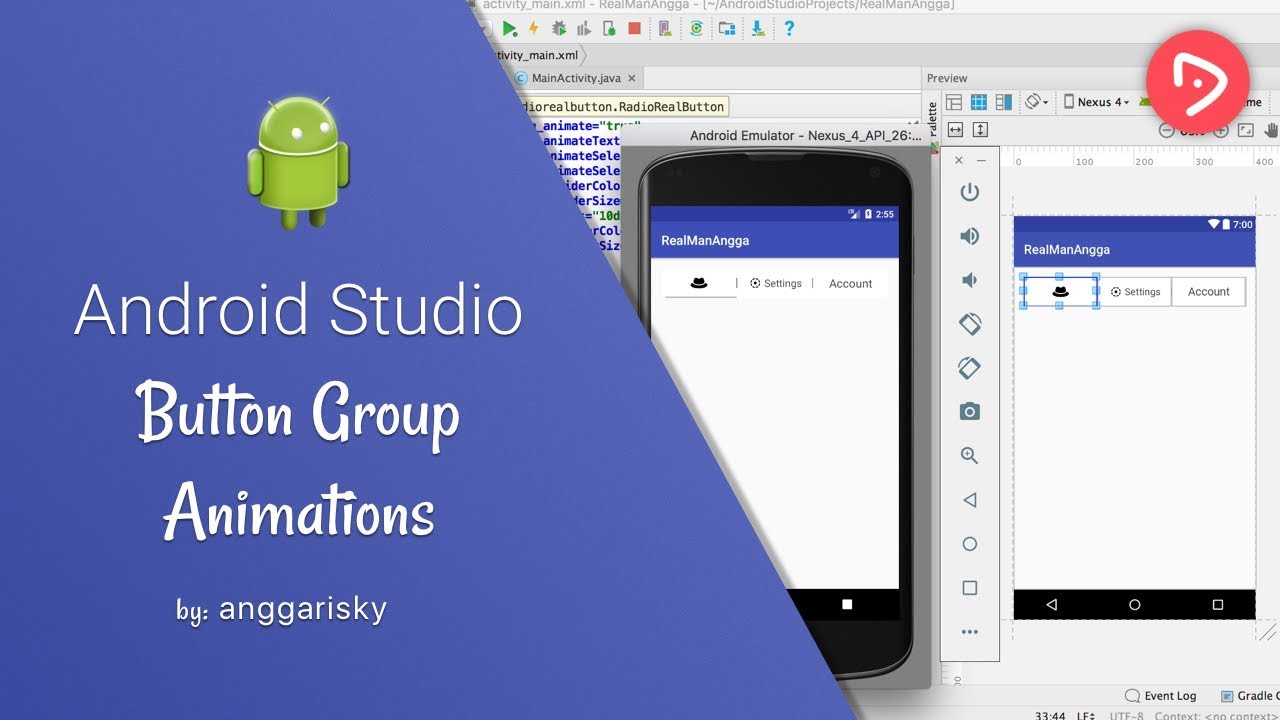Select Settings button in Preview layout
This screenshot has height=720, width=1280.
click(x=1135, y=292)
